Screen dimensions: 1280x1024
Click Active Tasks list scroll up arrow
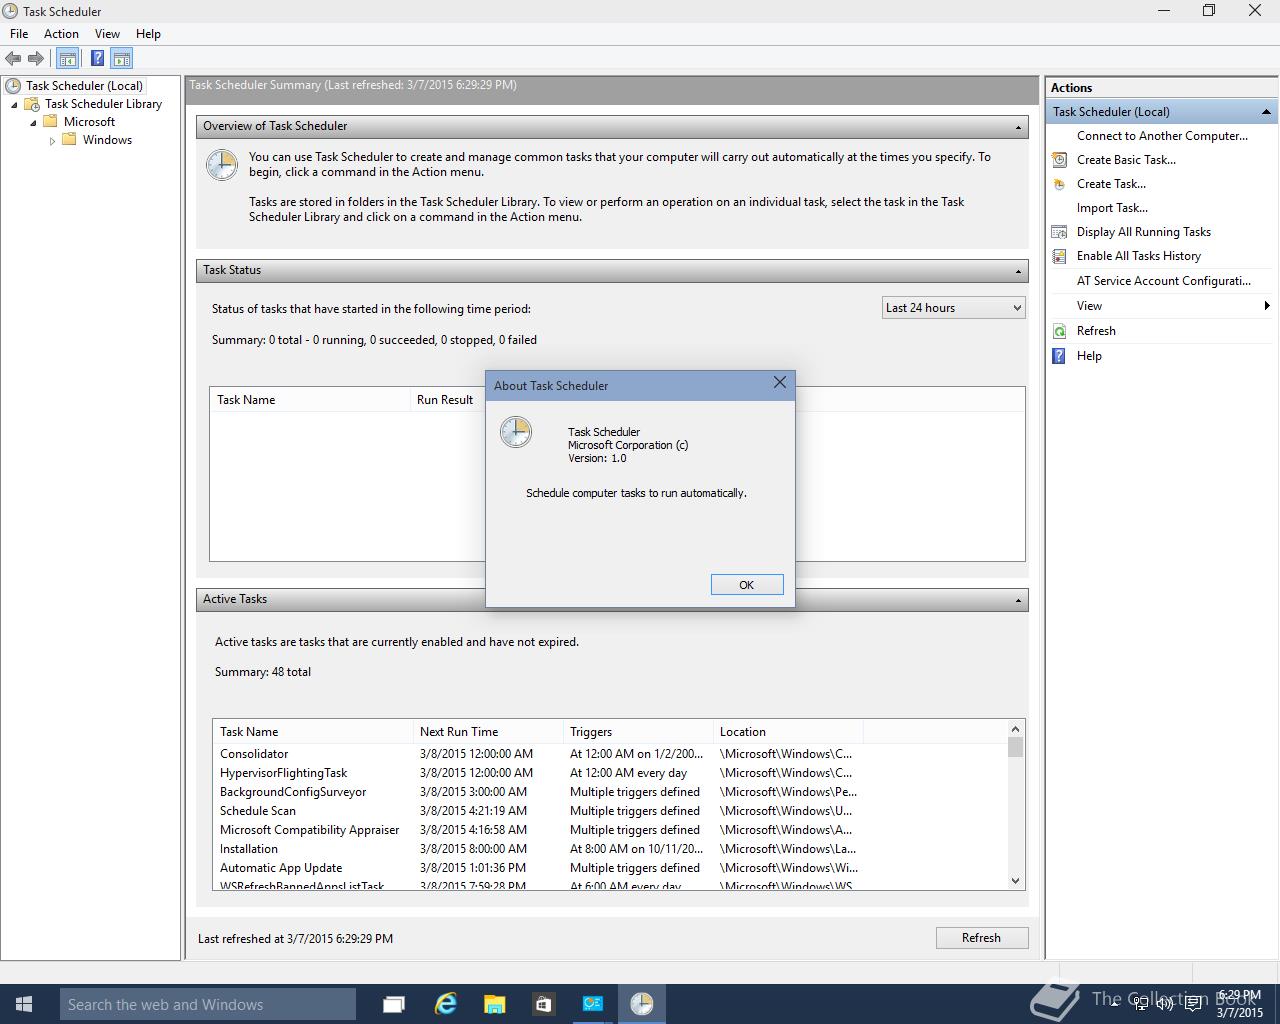(1016, 729)
